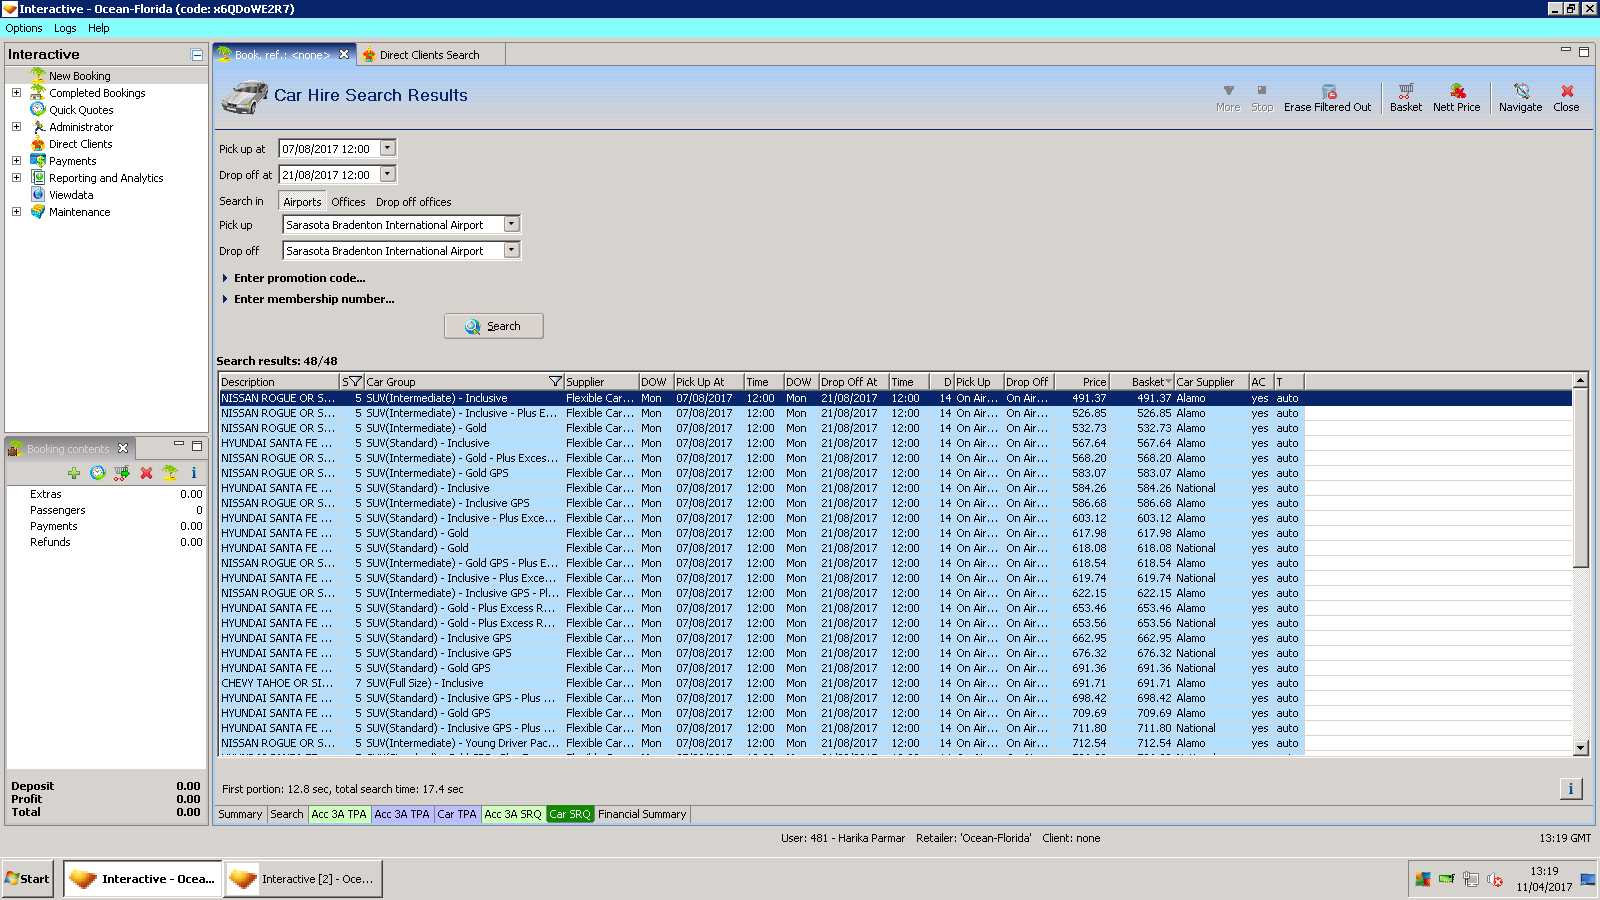Select the Airports search option
Image resolution: width=1600 pixels, height=900 pixels.
(302, 202)
